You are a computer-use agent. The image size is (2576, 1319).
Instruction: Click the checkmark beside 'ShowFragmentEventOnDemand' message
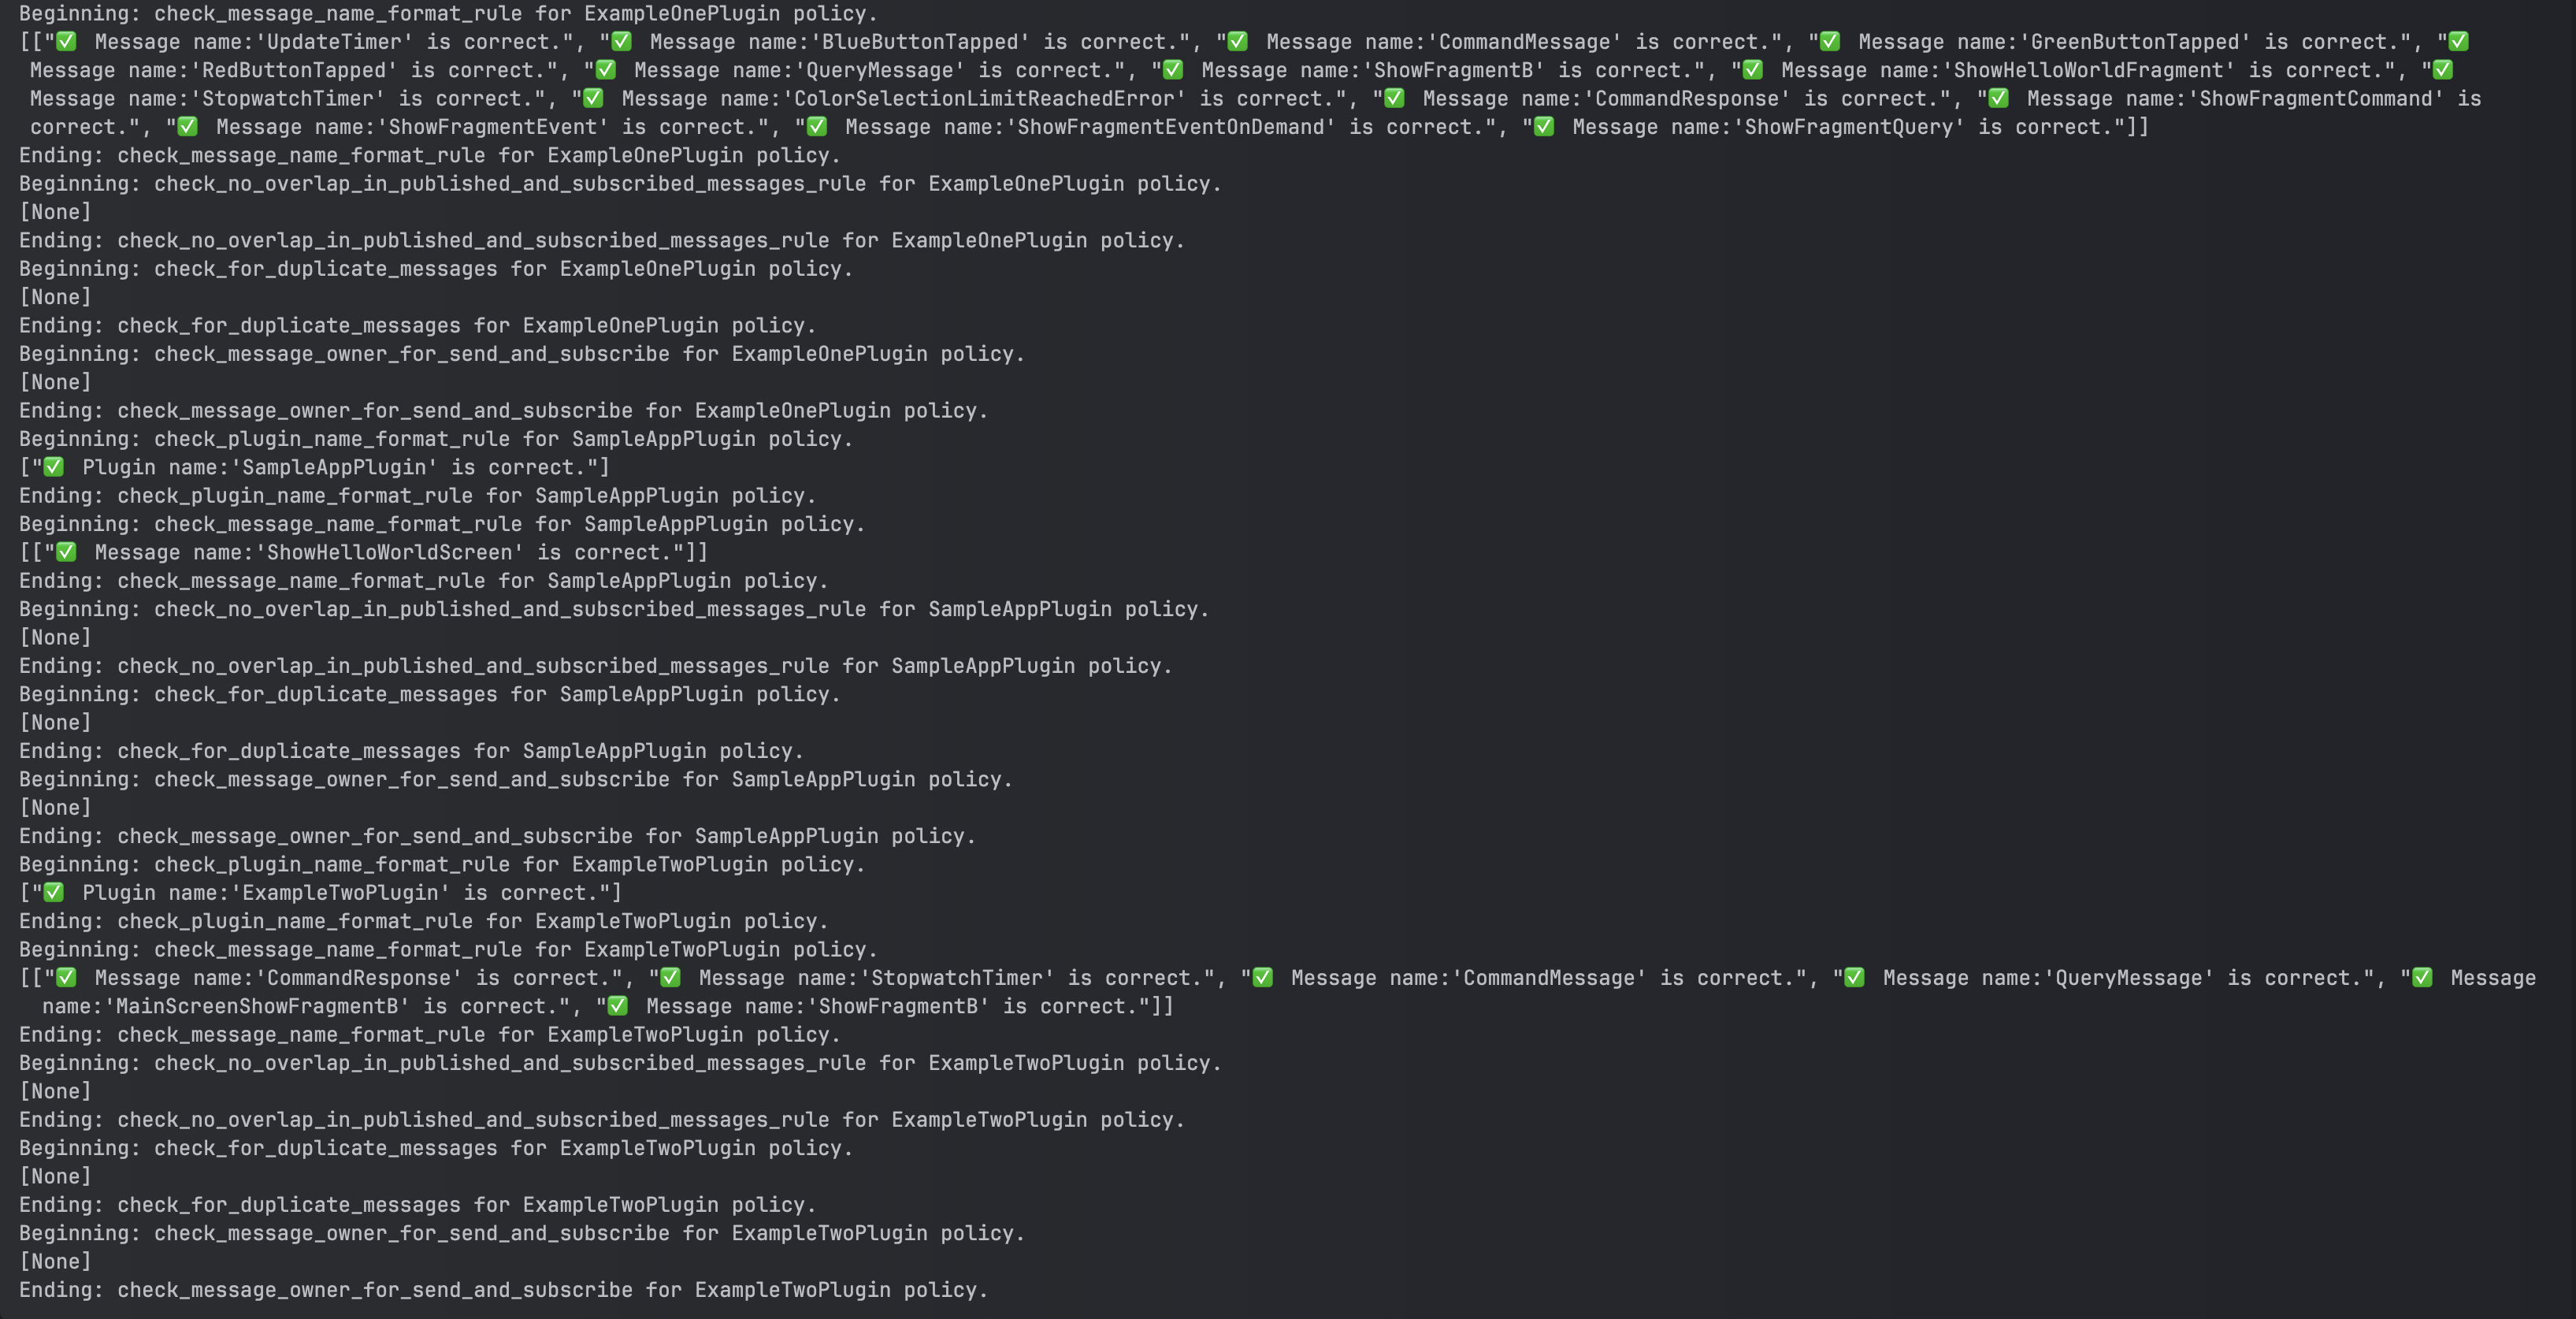tap(818, 126)
